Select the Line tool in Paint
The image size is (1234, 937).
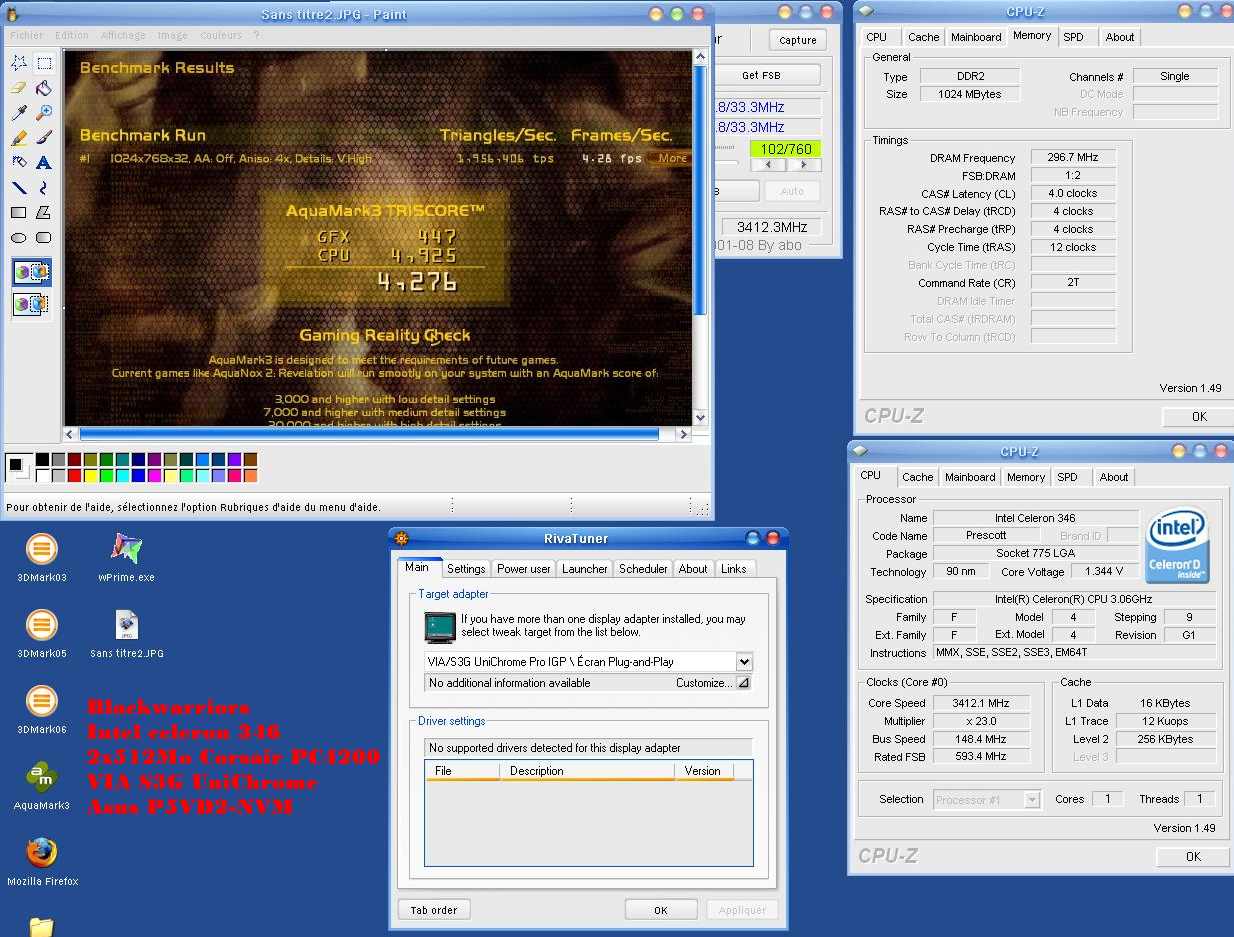point(19,187)
